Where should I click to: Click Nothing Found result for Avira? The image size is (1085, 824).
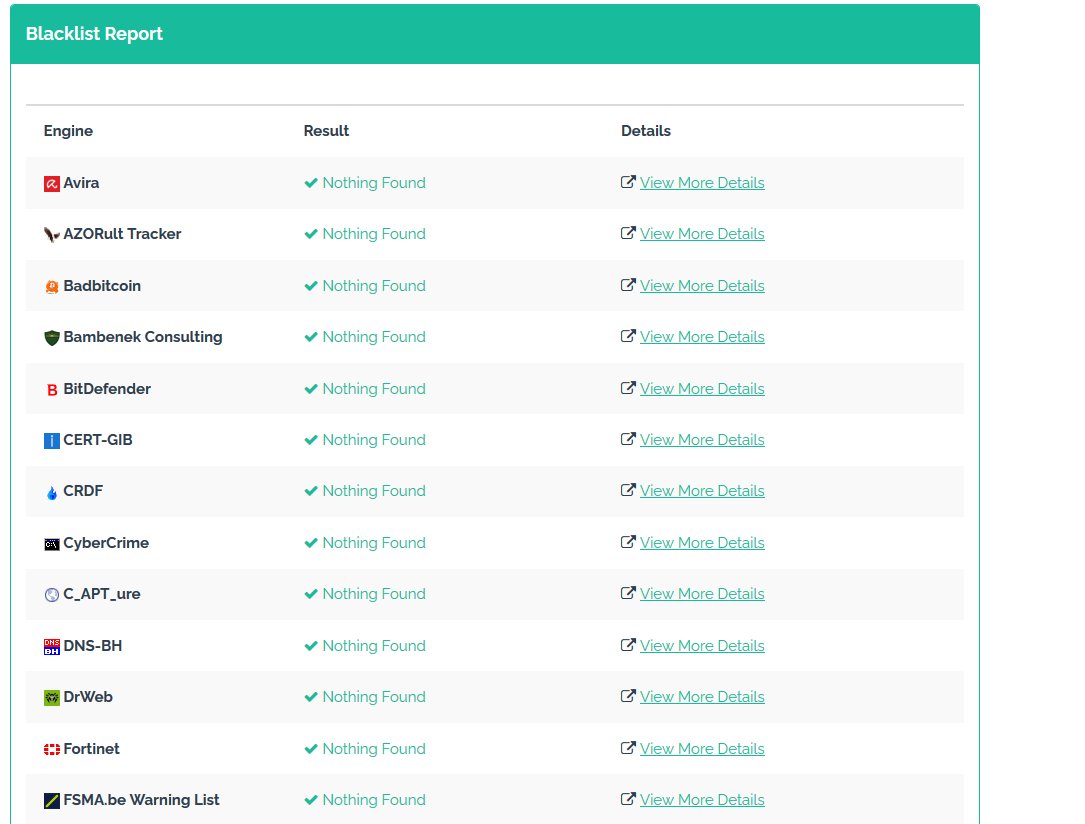point(374,183)
